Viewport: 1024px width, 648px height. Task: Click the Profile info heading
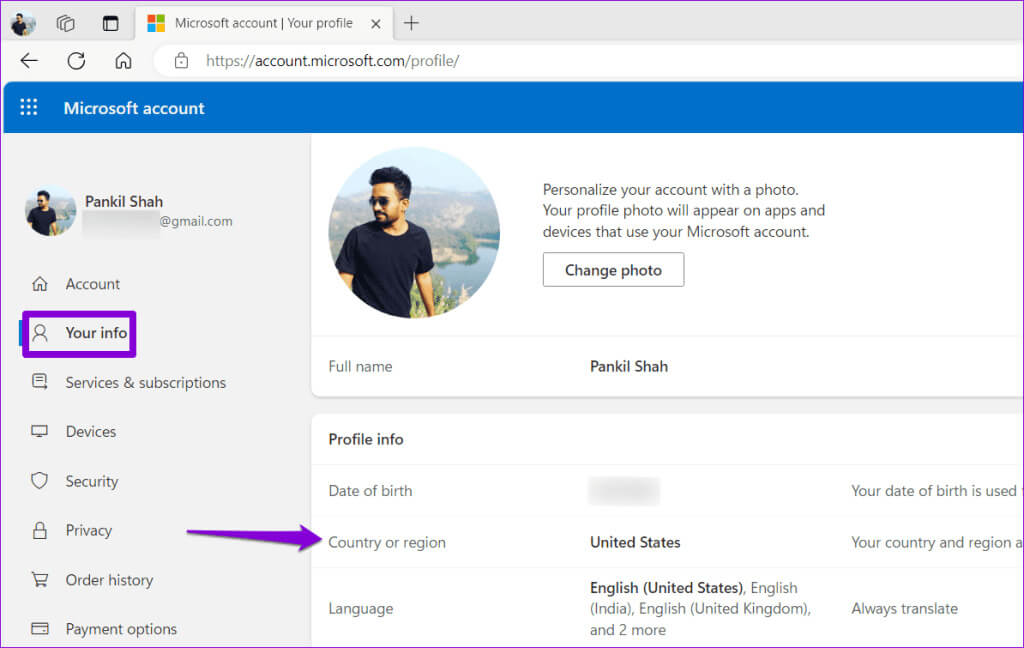(x=366, y=440)
